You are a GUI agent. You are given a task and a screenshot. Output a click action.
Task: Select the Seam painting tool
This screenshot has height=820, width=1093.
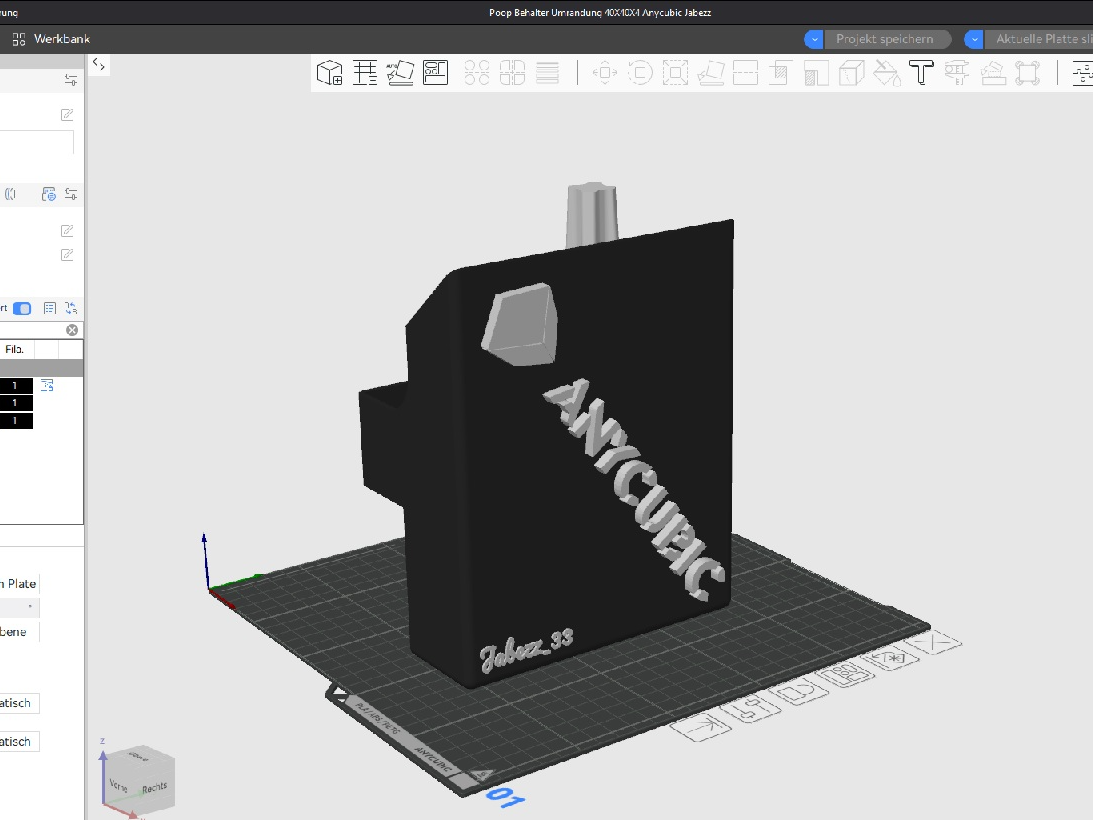[816, 73]
